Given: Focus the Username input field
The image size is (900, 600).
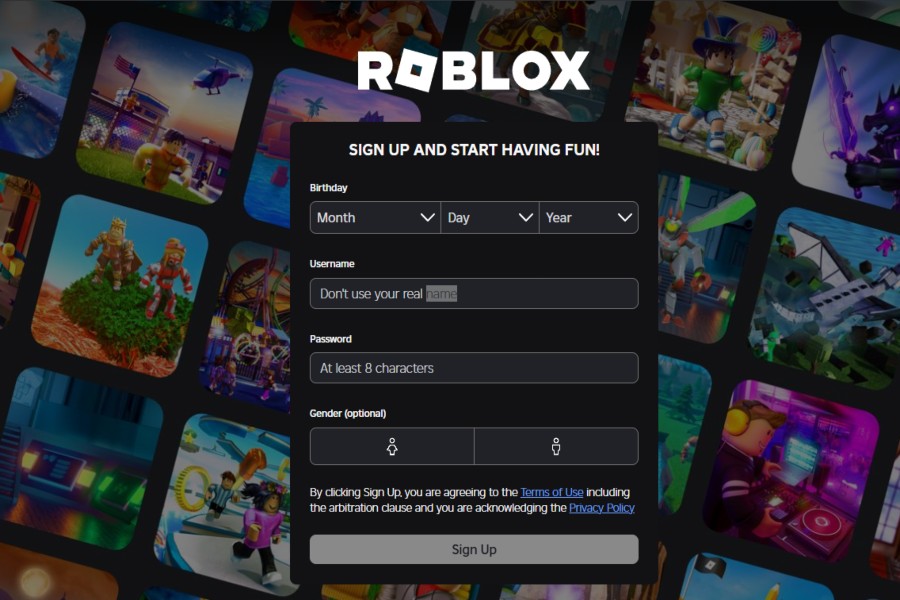Looking at the screenshot, I should pos(474,293).
